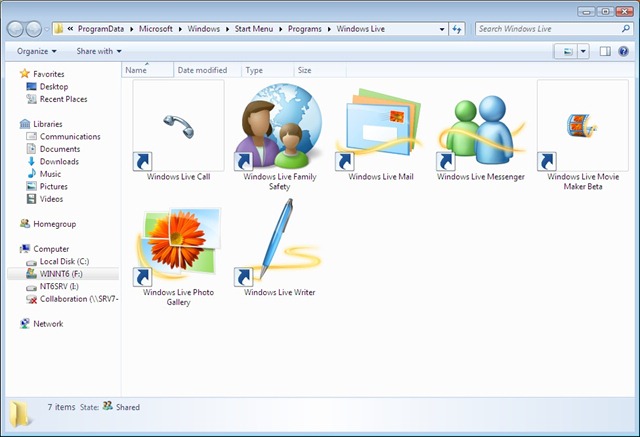Open the Documents library

[x=60, y=149]
